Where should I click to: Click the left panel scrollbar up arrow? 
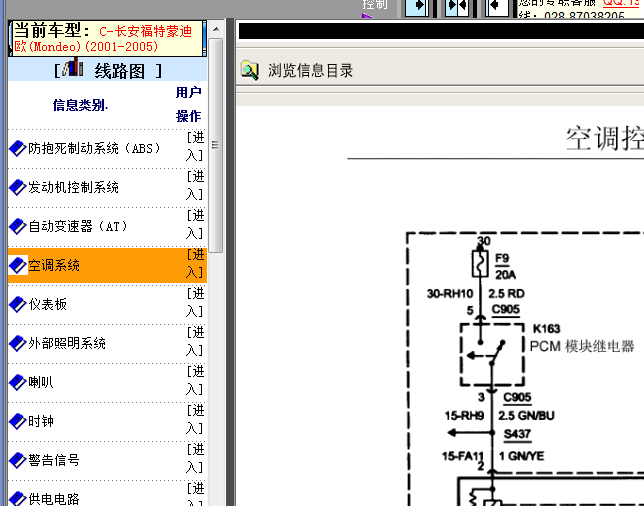pos(216,29)
